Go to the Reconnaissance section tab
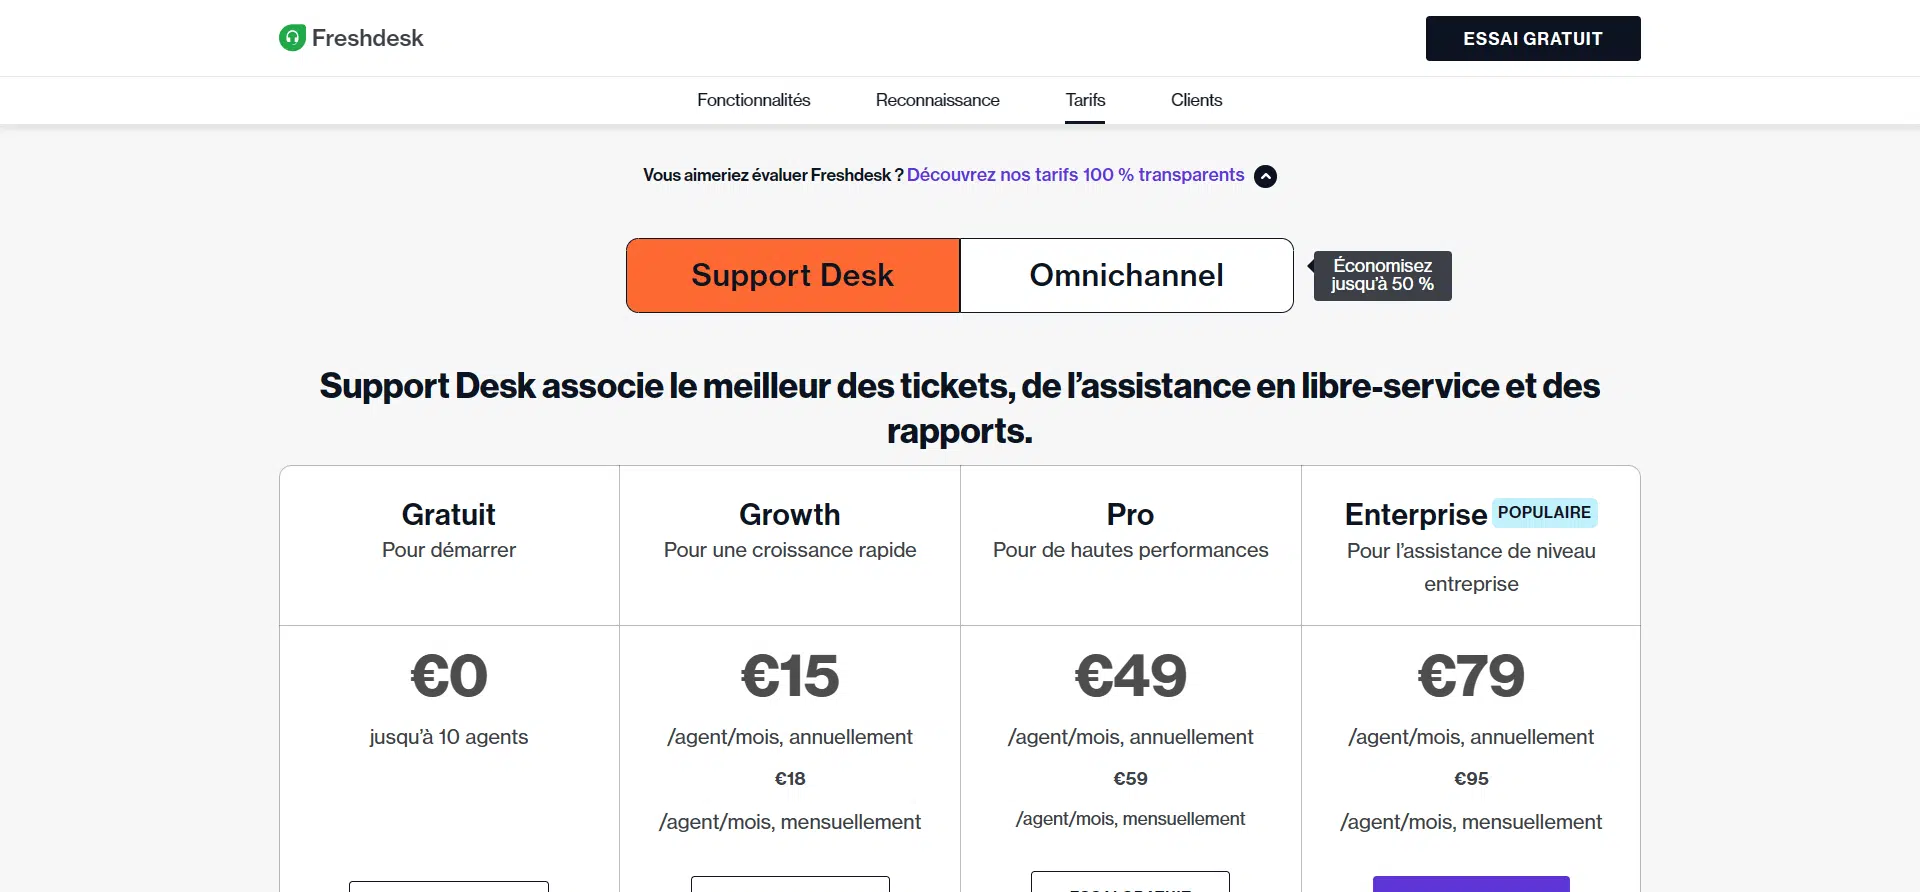 [937, 100]
